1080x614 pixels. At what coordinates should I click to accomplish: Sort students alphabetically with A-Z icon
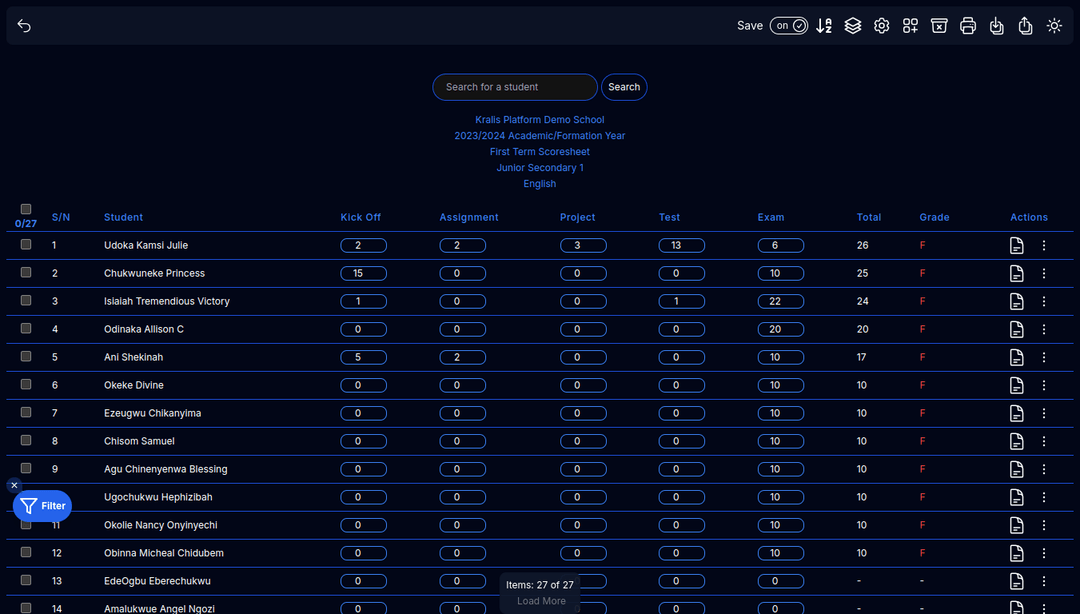[x=824, y=26]
